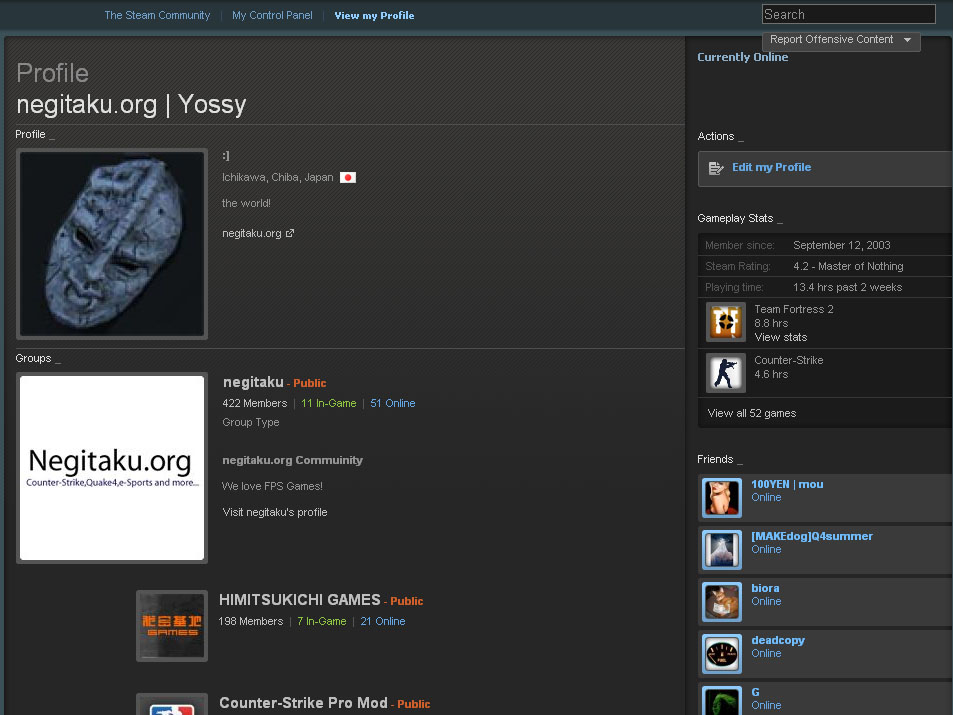Open Counter-Strike Pro Mod group icon
Screen dimensions: 953x715
(172, 704)
